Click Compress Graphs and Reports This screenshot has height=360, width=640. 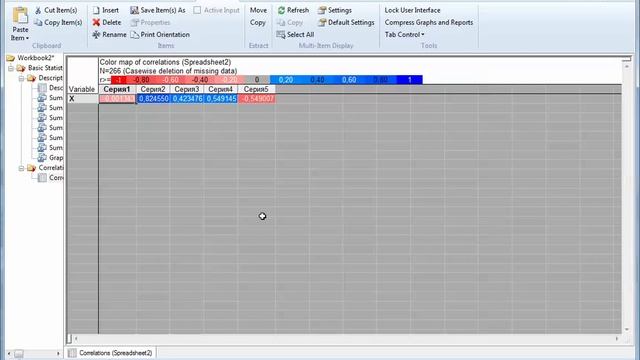pyautogui.click(x=429, y=22)
